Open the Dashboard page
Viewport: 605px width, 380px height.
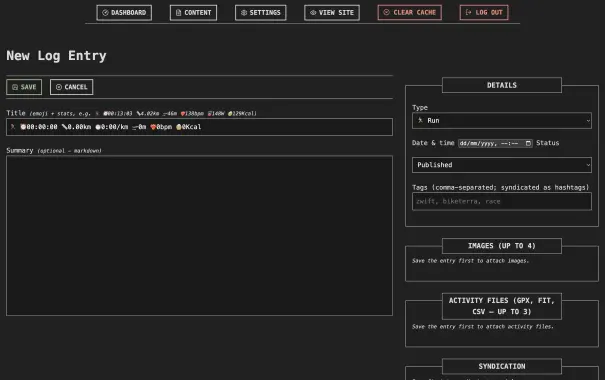coord(124,13)
